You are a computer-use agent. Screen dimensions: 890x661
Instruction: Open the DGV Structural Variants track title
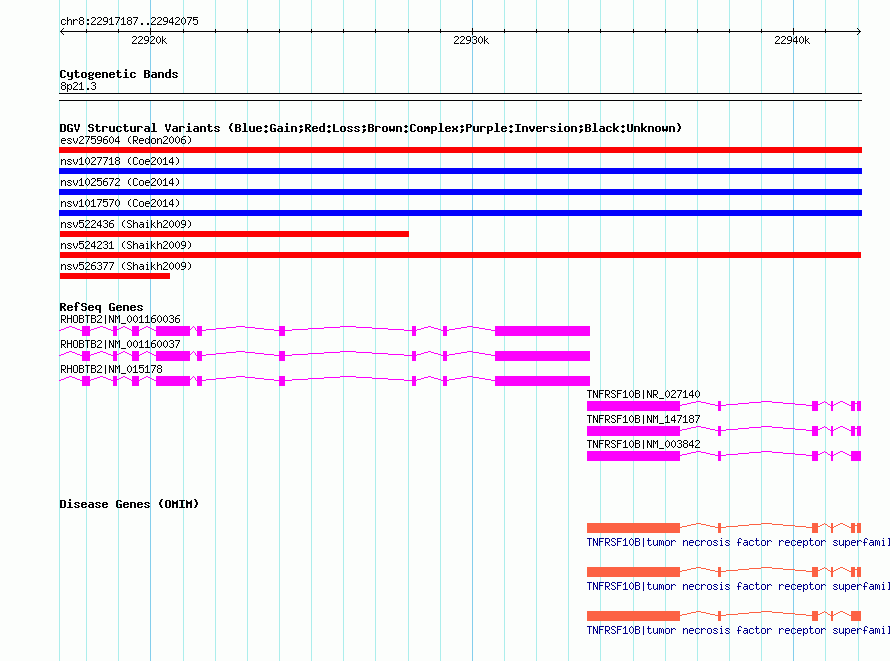click(371, 128)
